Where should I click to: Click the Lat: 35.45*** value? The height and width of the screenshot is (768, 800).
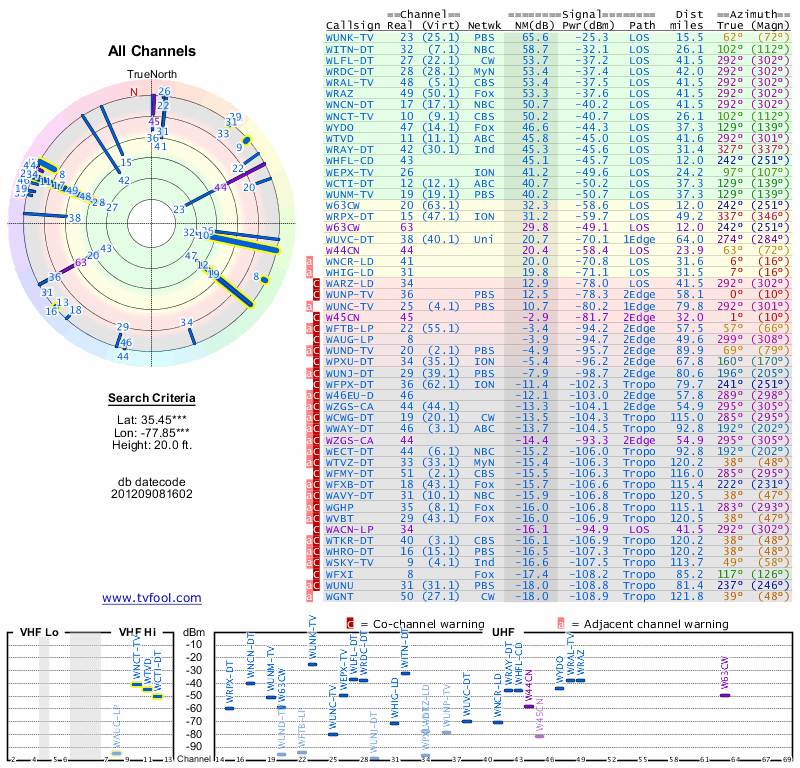pos(152,420)
